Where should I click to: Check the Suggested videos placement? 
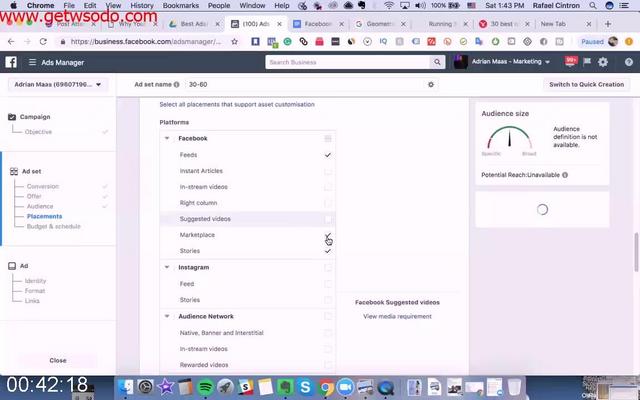point(328,219)
